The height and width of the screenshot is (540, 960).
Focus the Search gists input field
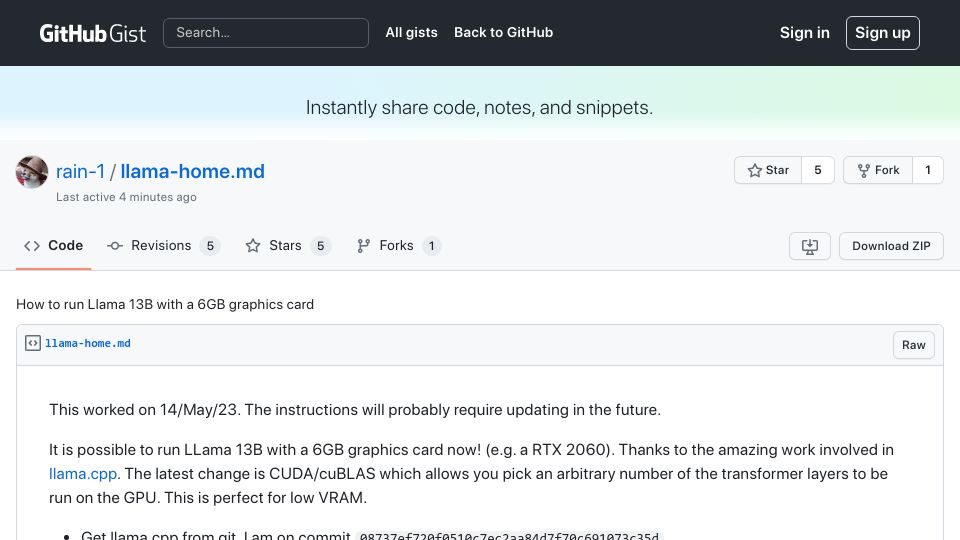pos(266,33)
